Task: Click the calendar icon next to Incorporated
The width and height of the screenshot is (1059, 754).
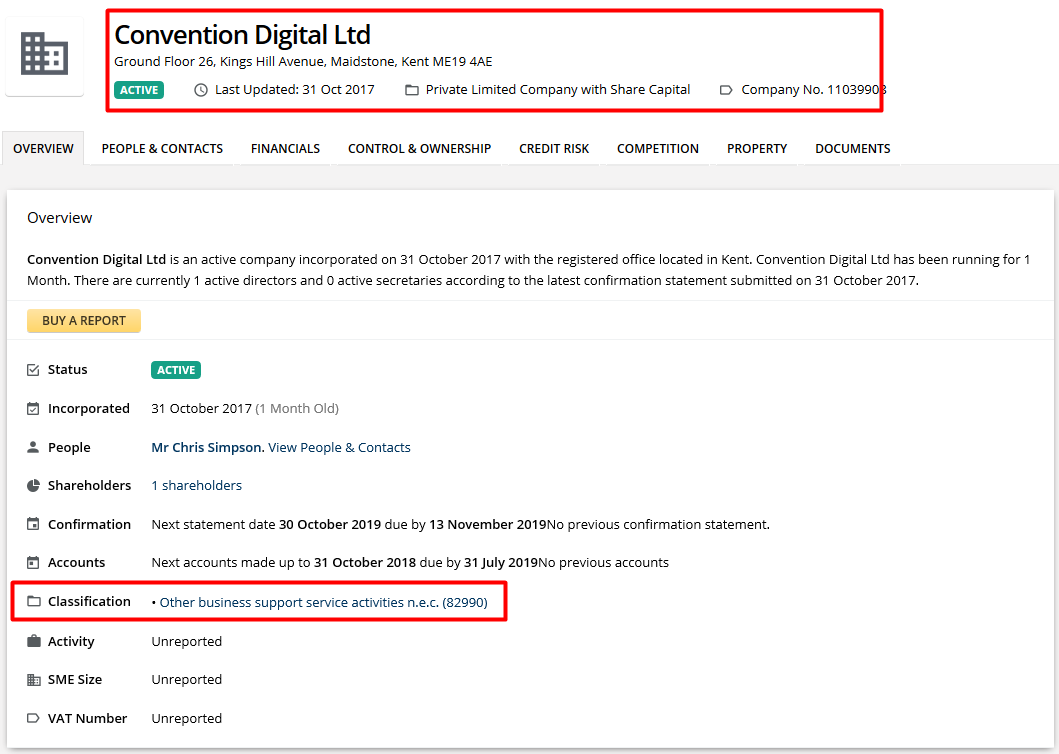Action: coord(33,409)
